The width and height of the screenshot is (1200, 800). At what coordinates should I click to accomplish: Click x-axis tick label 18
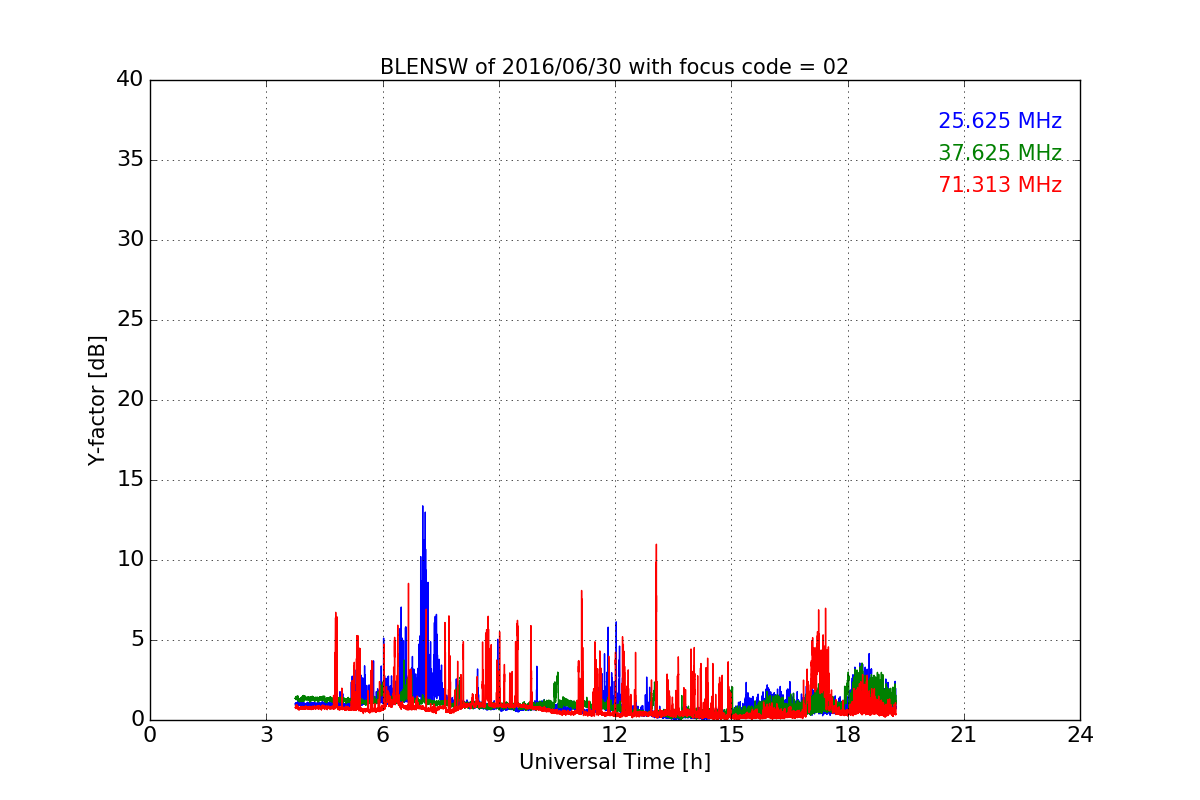848,735
